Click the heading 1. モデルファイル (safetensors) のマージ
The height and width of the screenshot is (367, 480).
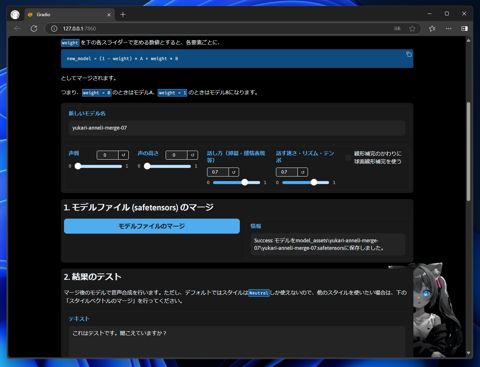138,208
